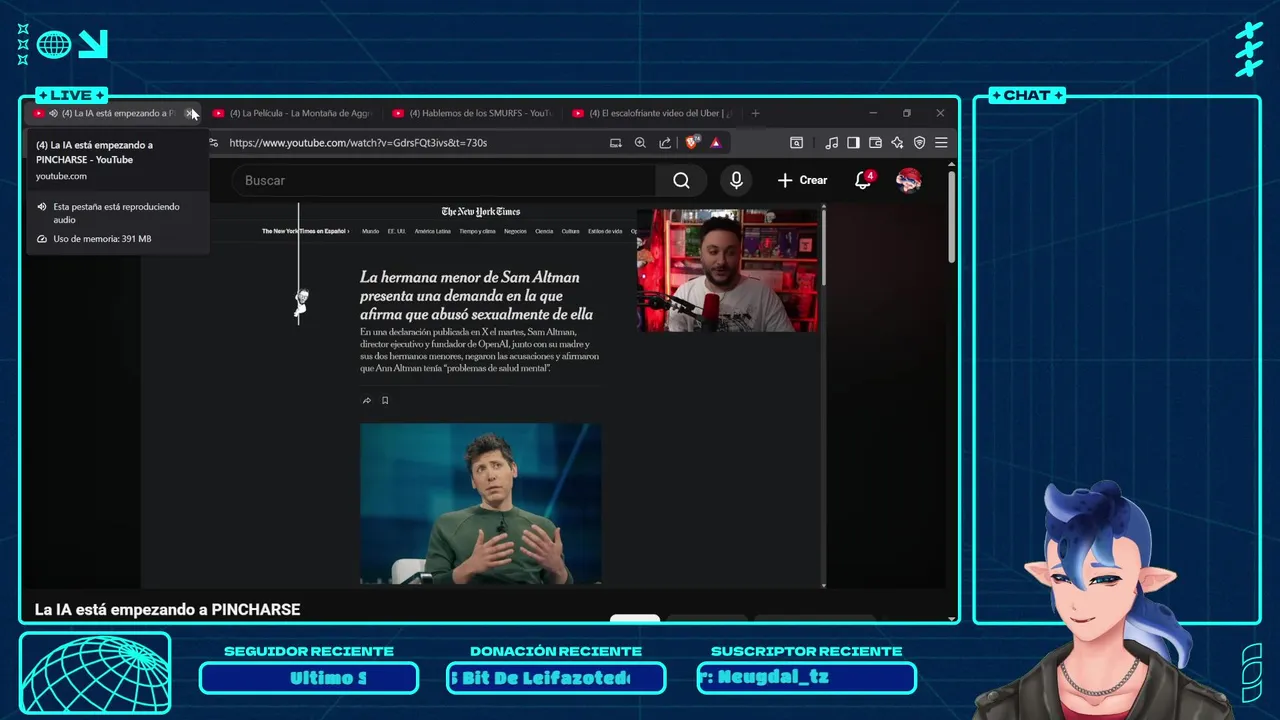1280x720 pixels.
Task: Mute the audio icon on the first tab
Action: coord(53,113)
